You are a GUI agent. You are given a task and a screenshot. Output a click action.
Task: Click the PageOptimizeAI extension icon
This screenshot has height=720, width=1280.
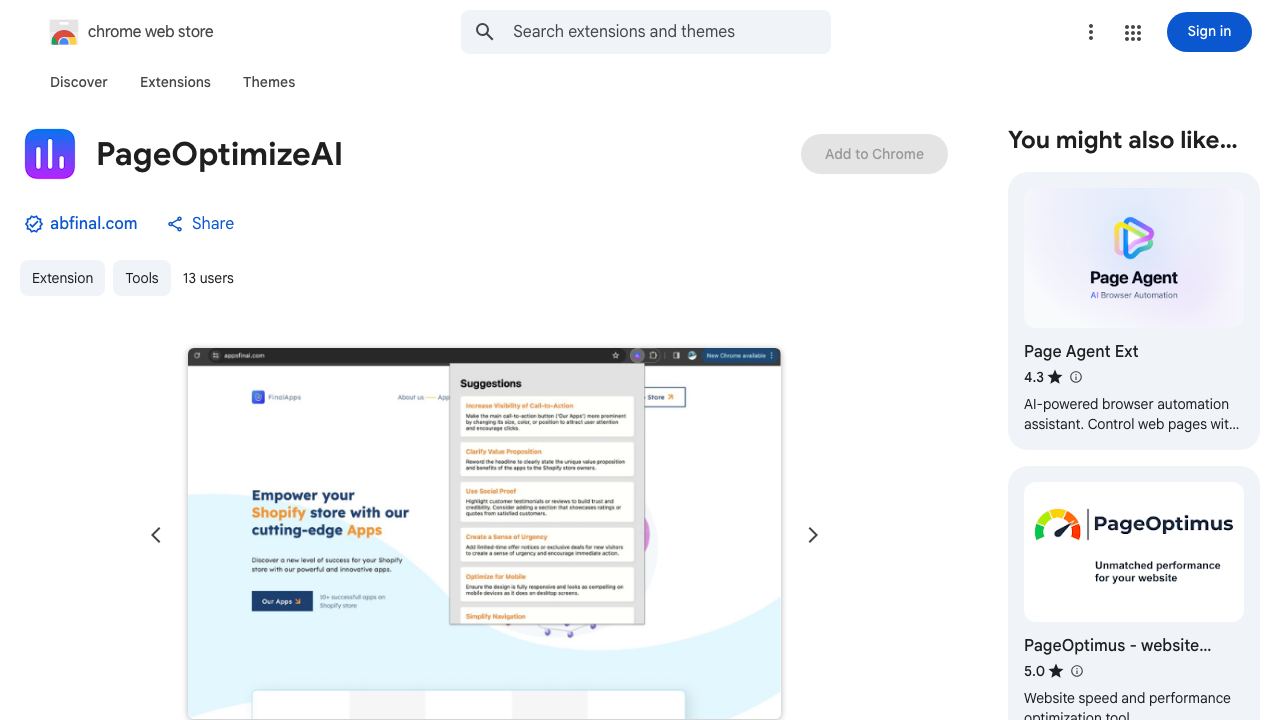(x=50, y=154)
